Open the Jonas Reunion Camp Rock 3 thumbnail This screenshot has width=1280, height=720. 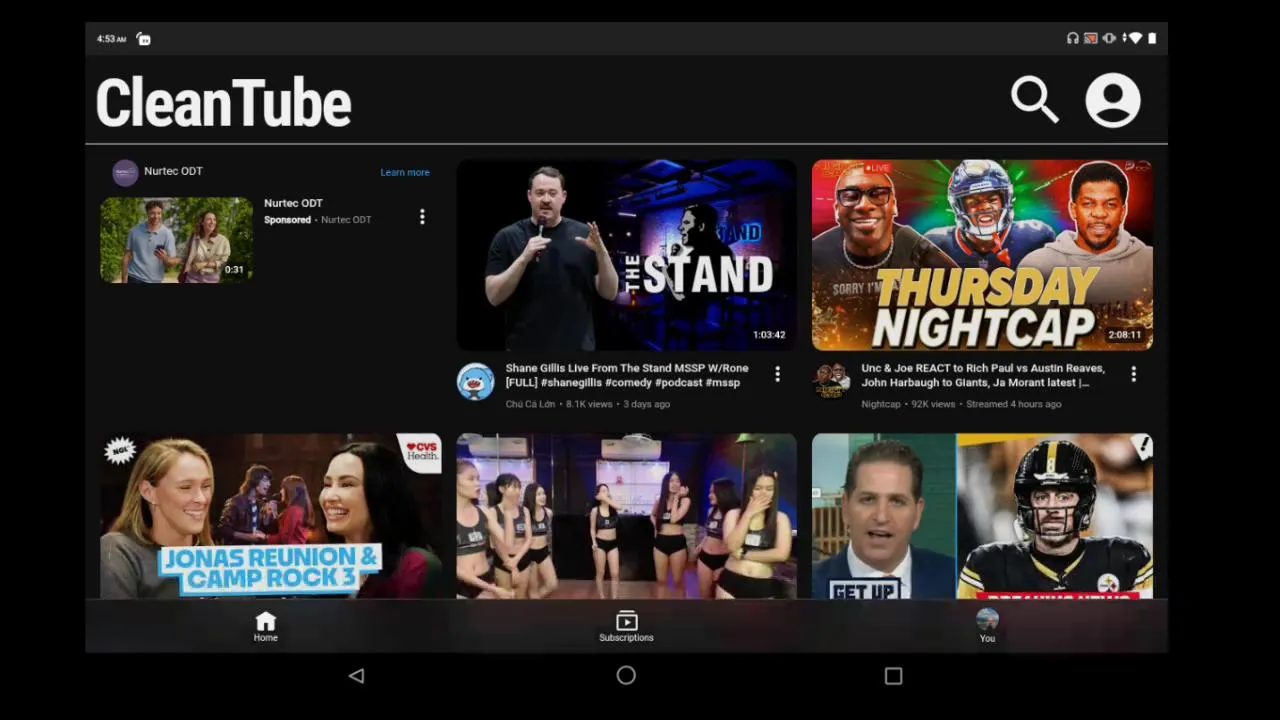tap(271, 516)
